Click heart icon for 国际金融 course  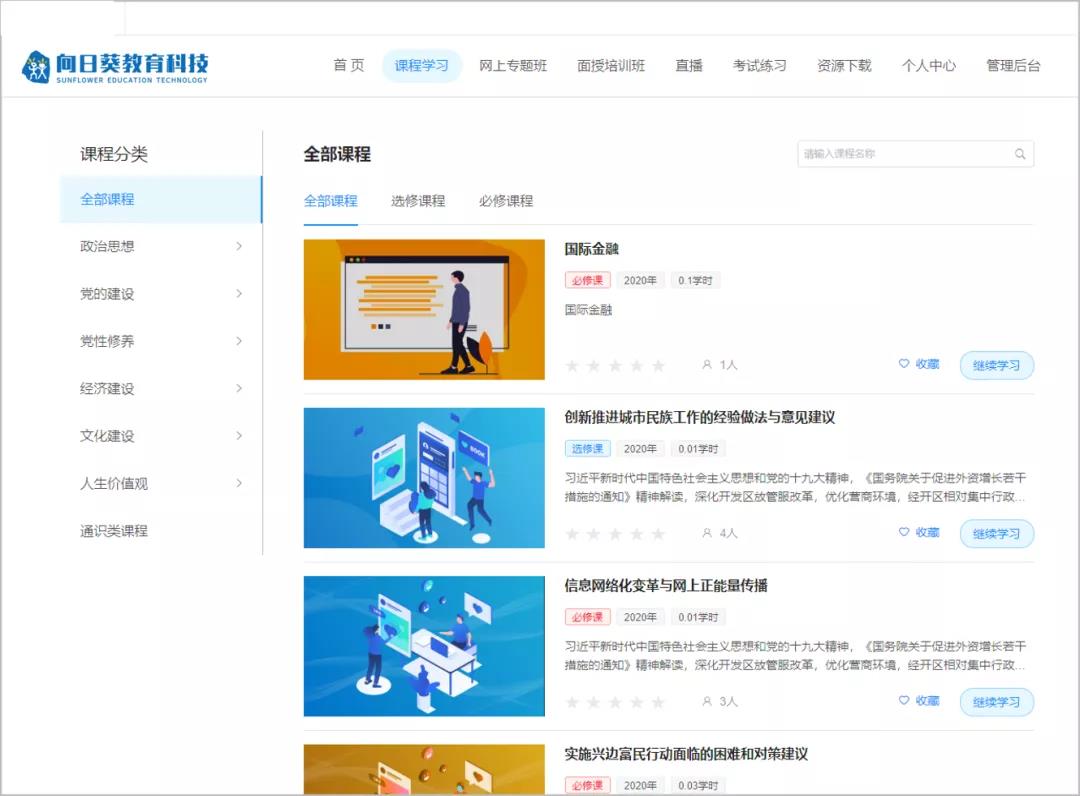pyautogui.click(x=904, y=364)
